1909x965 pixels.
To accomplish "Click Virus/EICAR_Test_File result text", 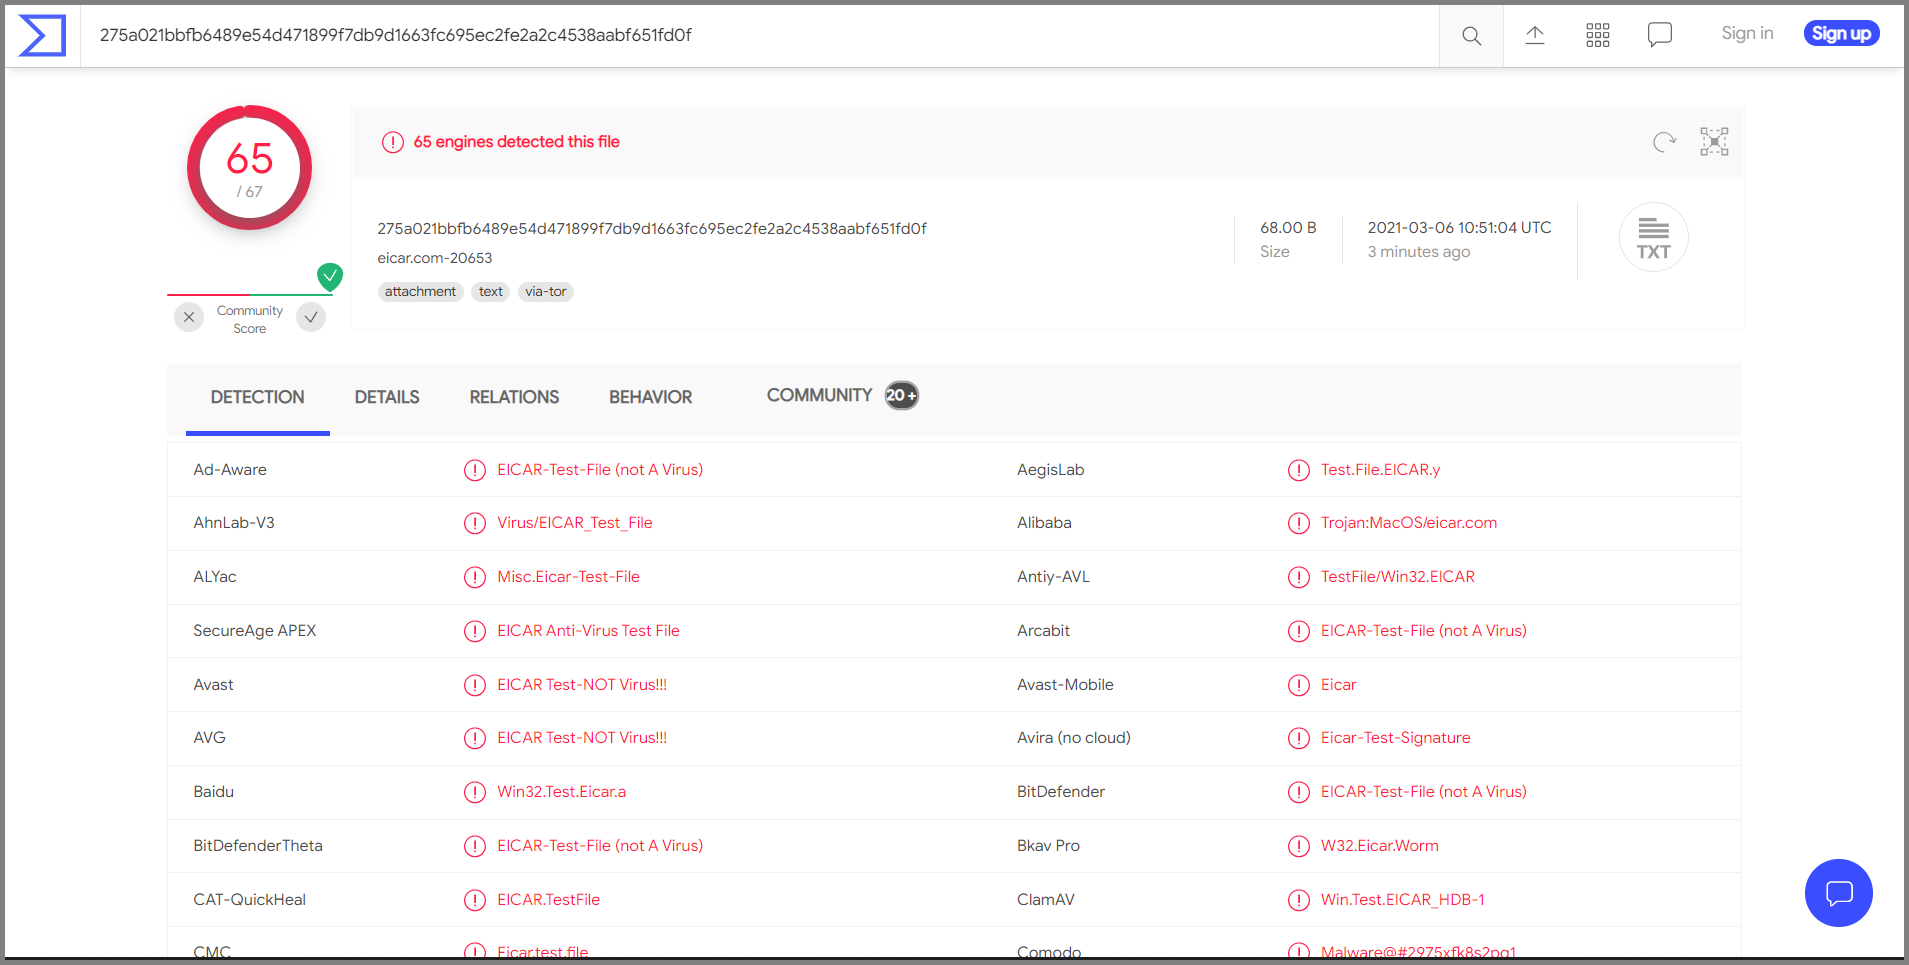I will (x=574, y=523).
